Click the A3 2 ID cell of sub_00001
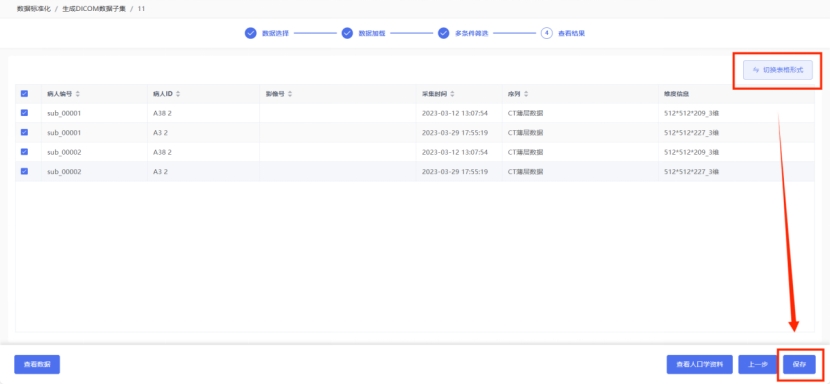 160,133
